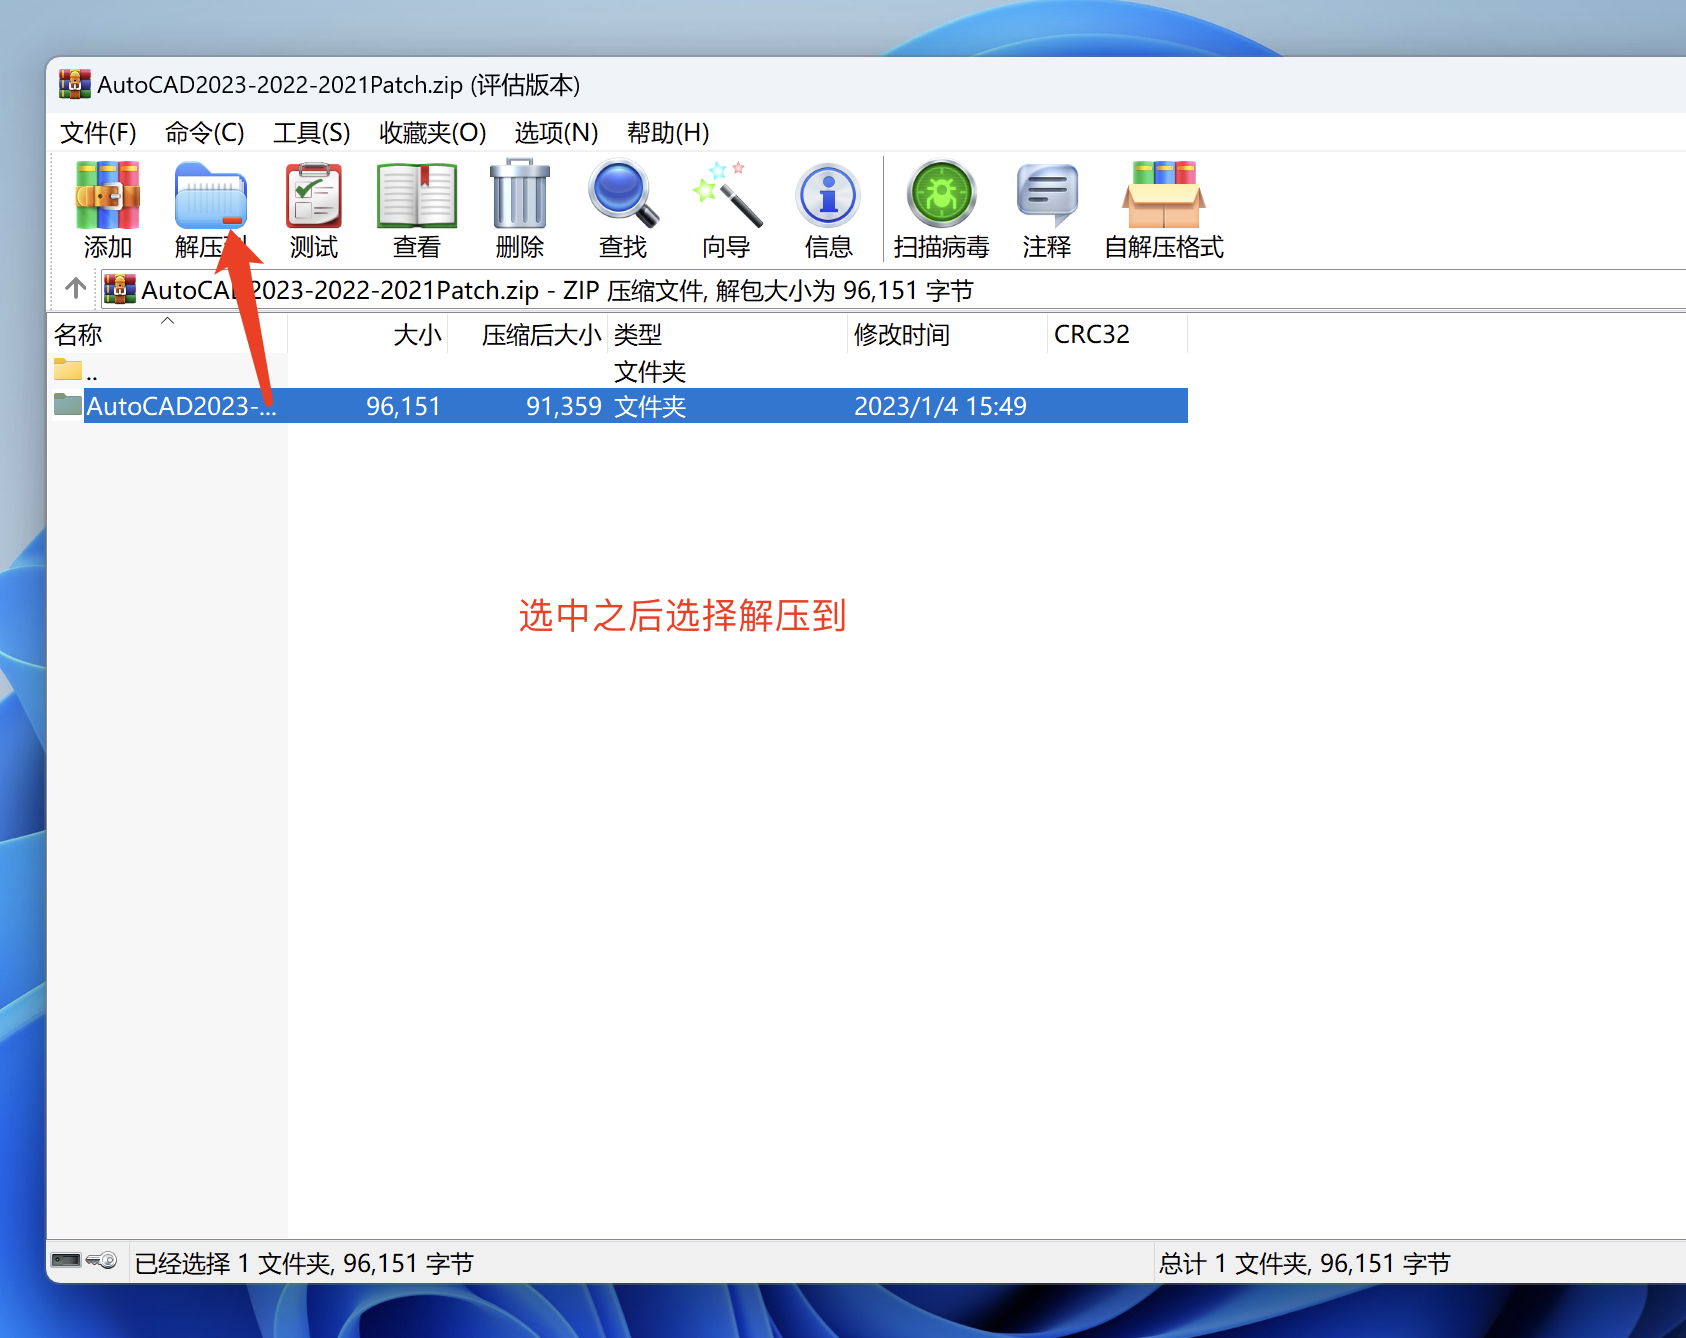Viewport: 1686px width, 1338px height.
Task: Sort by Size (大小) column header
Action: coord(368,334)
